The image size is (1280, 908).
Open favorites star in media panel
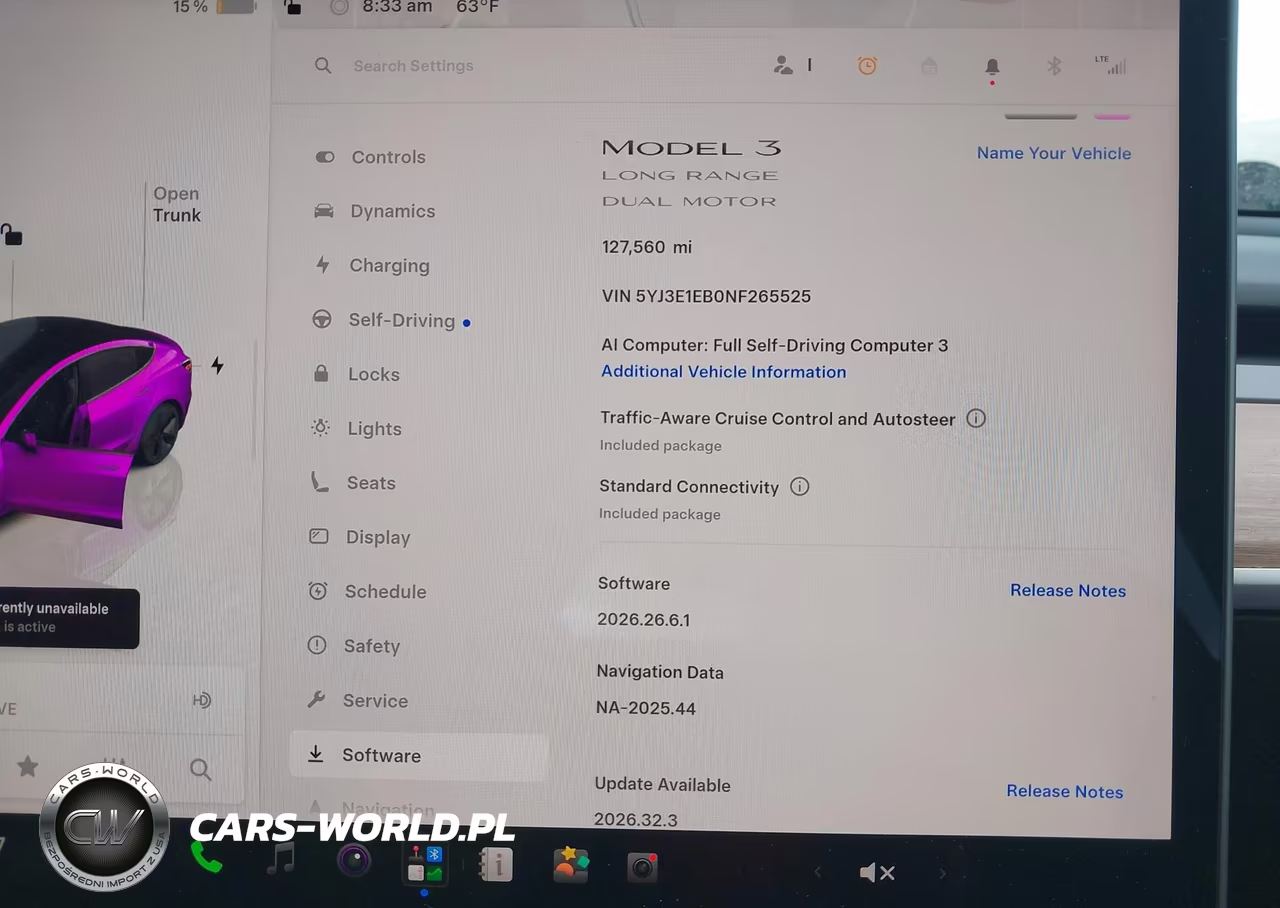click(28, 767)
